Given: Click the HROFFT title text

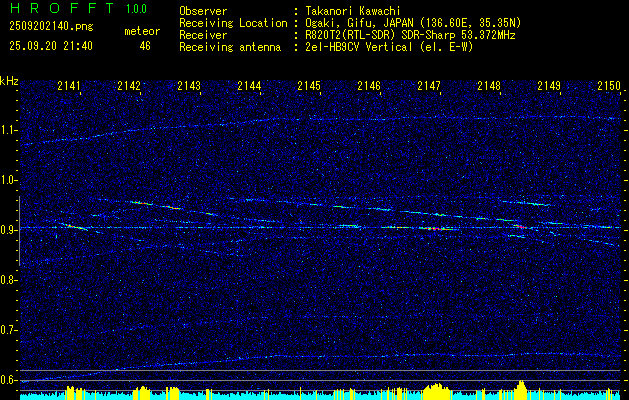Looking at the screenshot, I should pos(55,9).
